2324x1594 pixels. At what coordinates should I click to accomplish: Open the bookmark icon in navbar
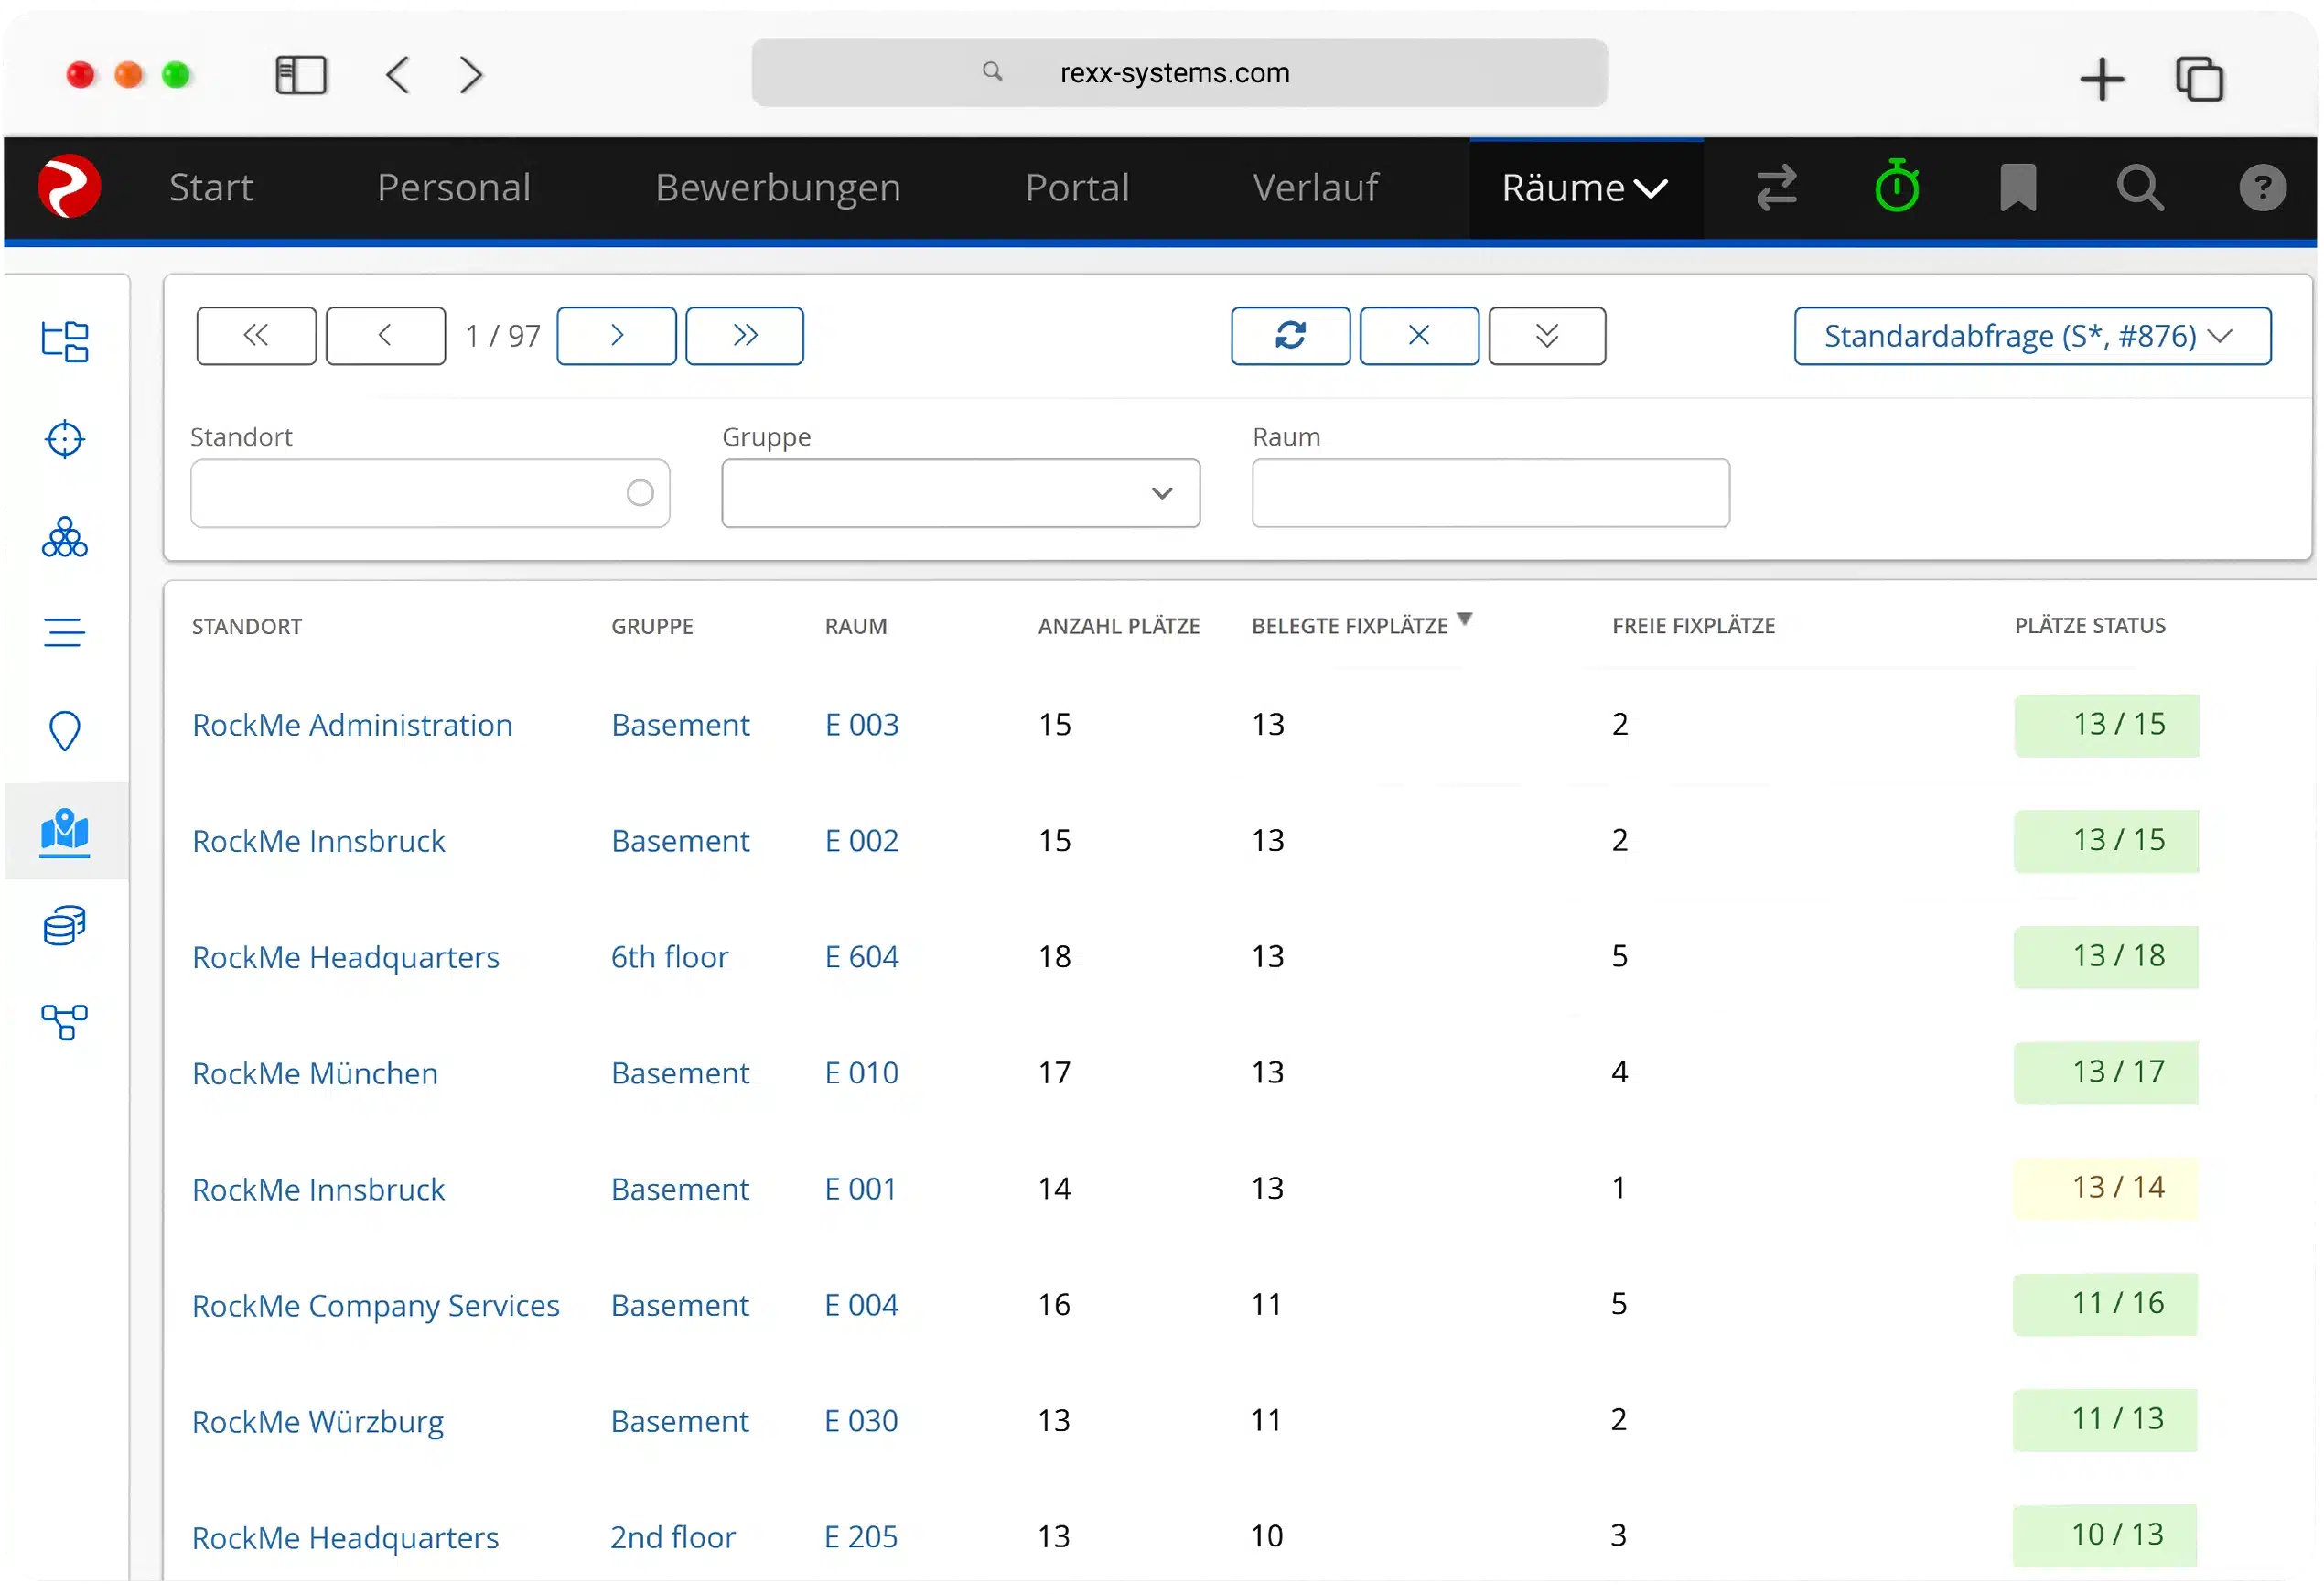(2018, 187)
